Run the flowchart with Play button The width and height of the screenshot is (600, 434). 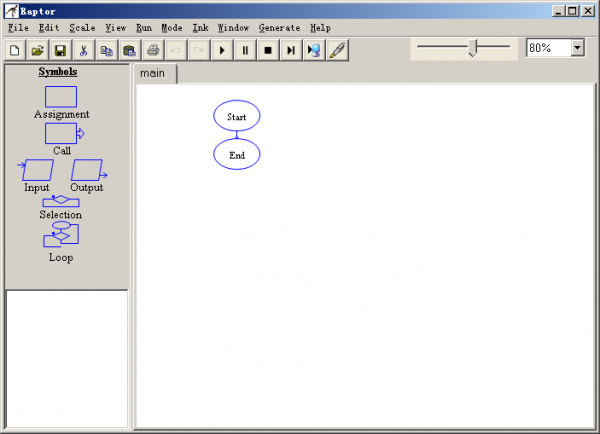(x=222, y=50)
